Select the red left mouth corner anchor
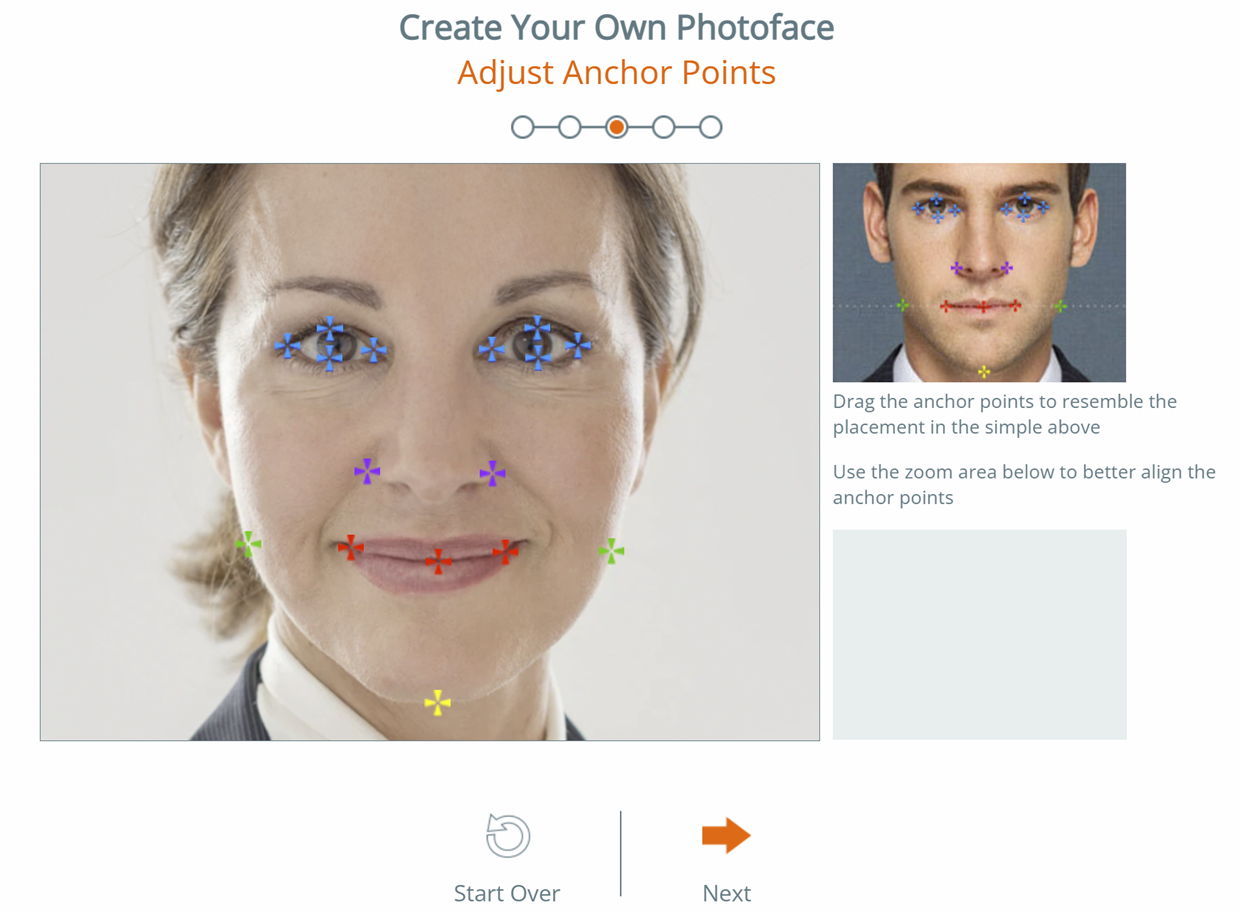 (x=350, y=547)
